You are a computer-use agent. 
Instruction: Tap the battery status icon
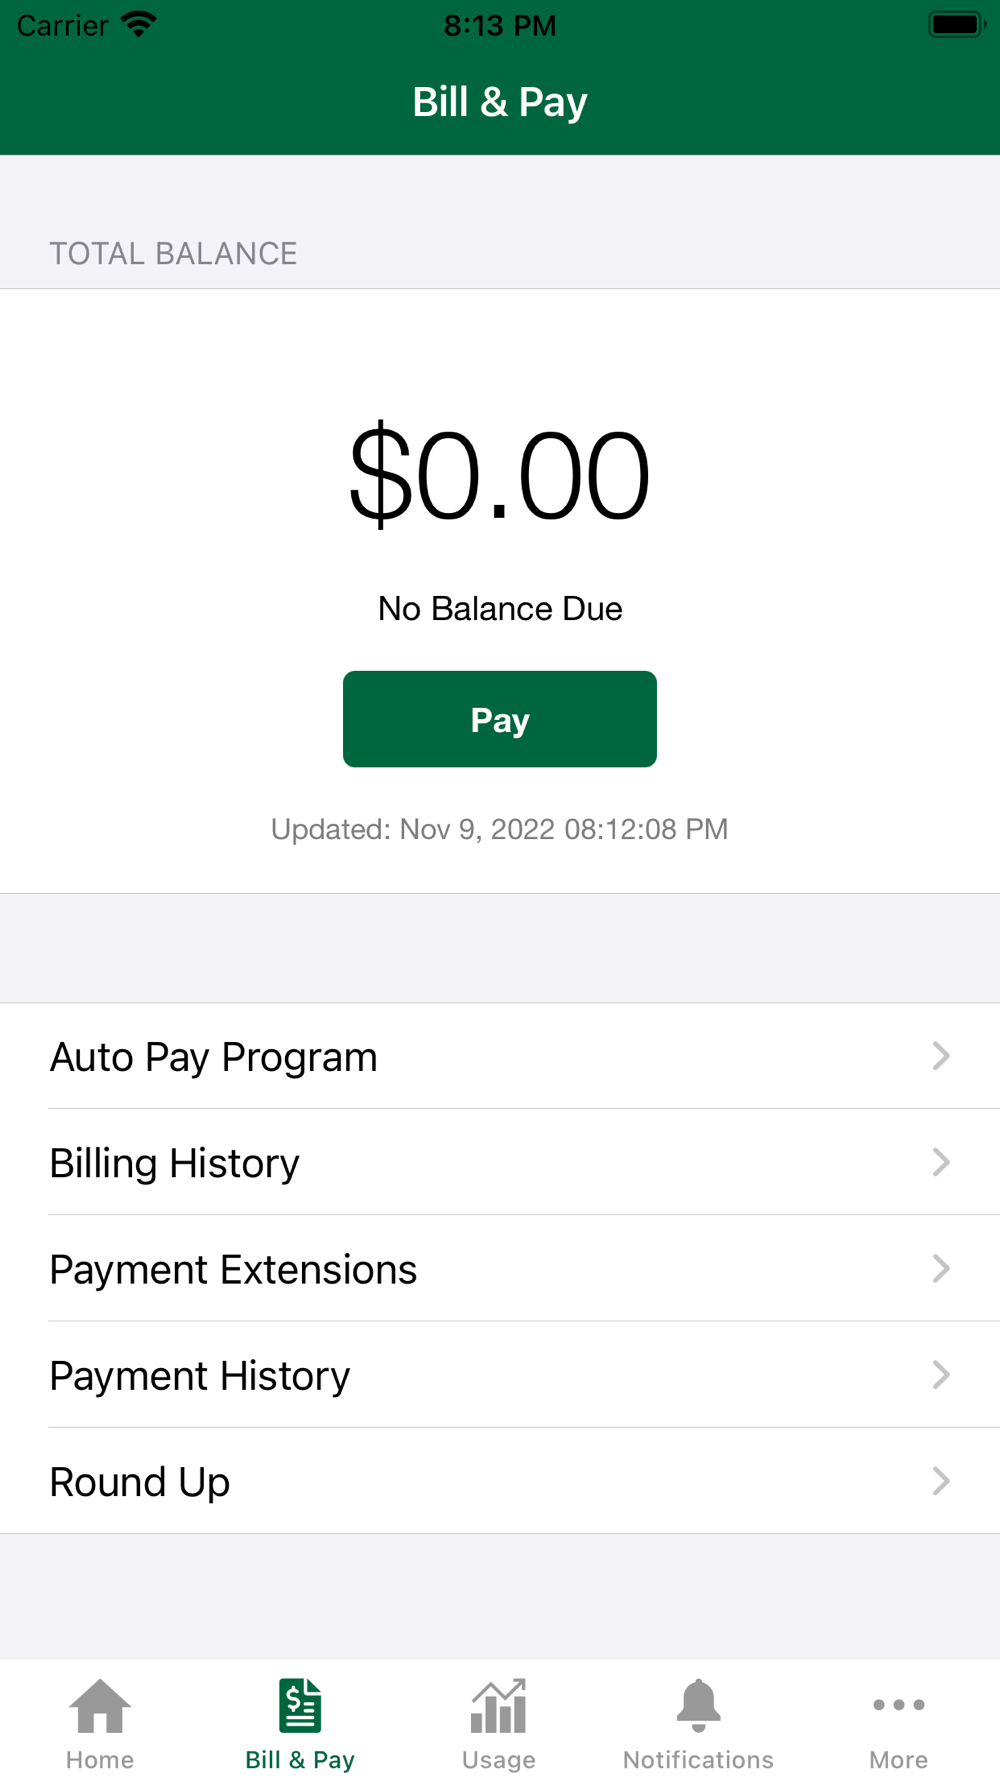click(956, 24)
